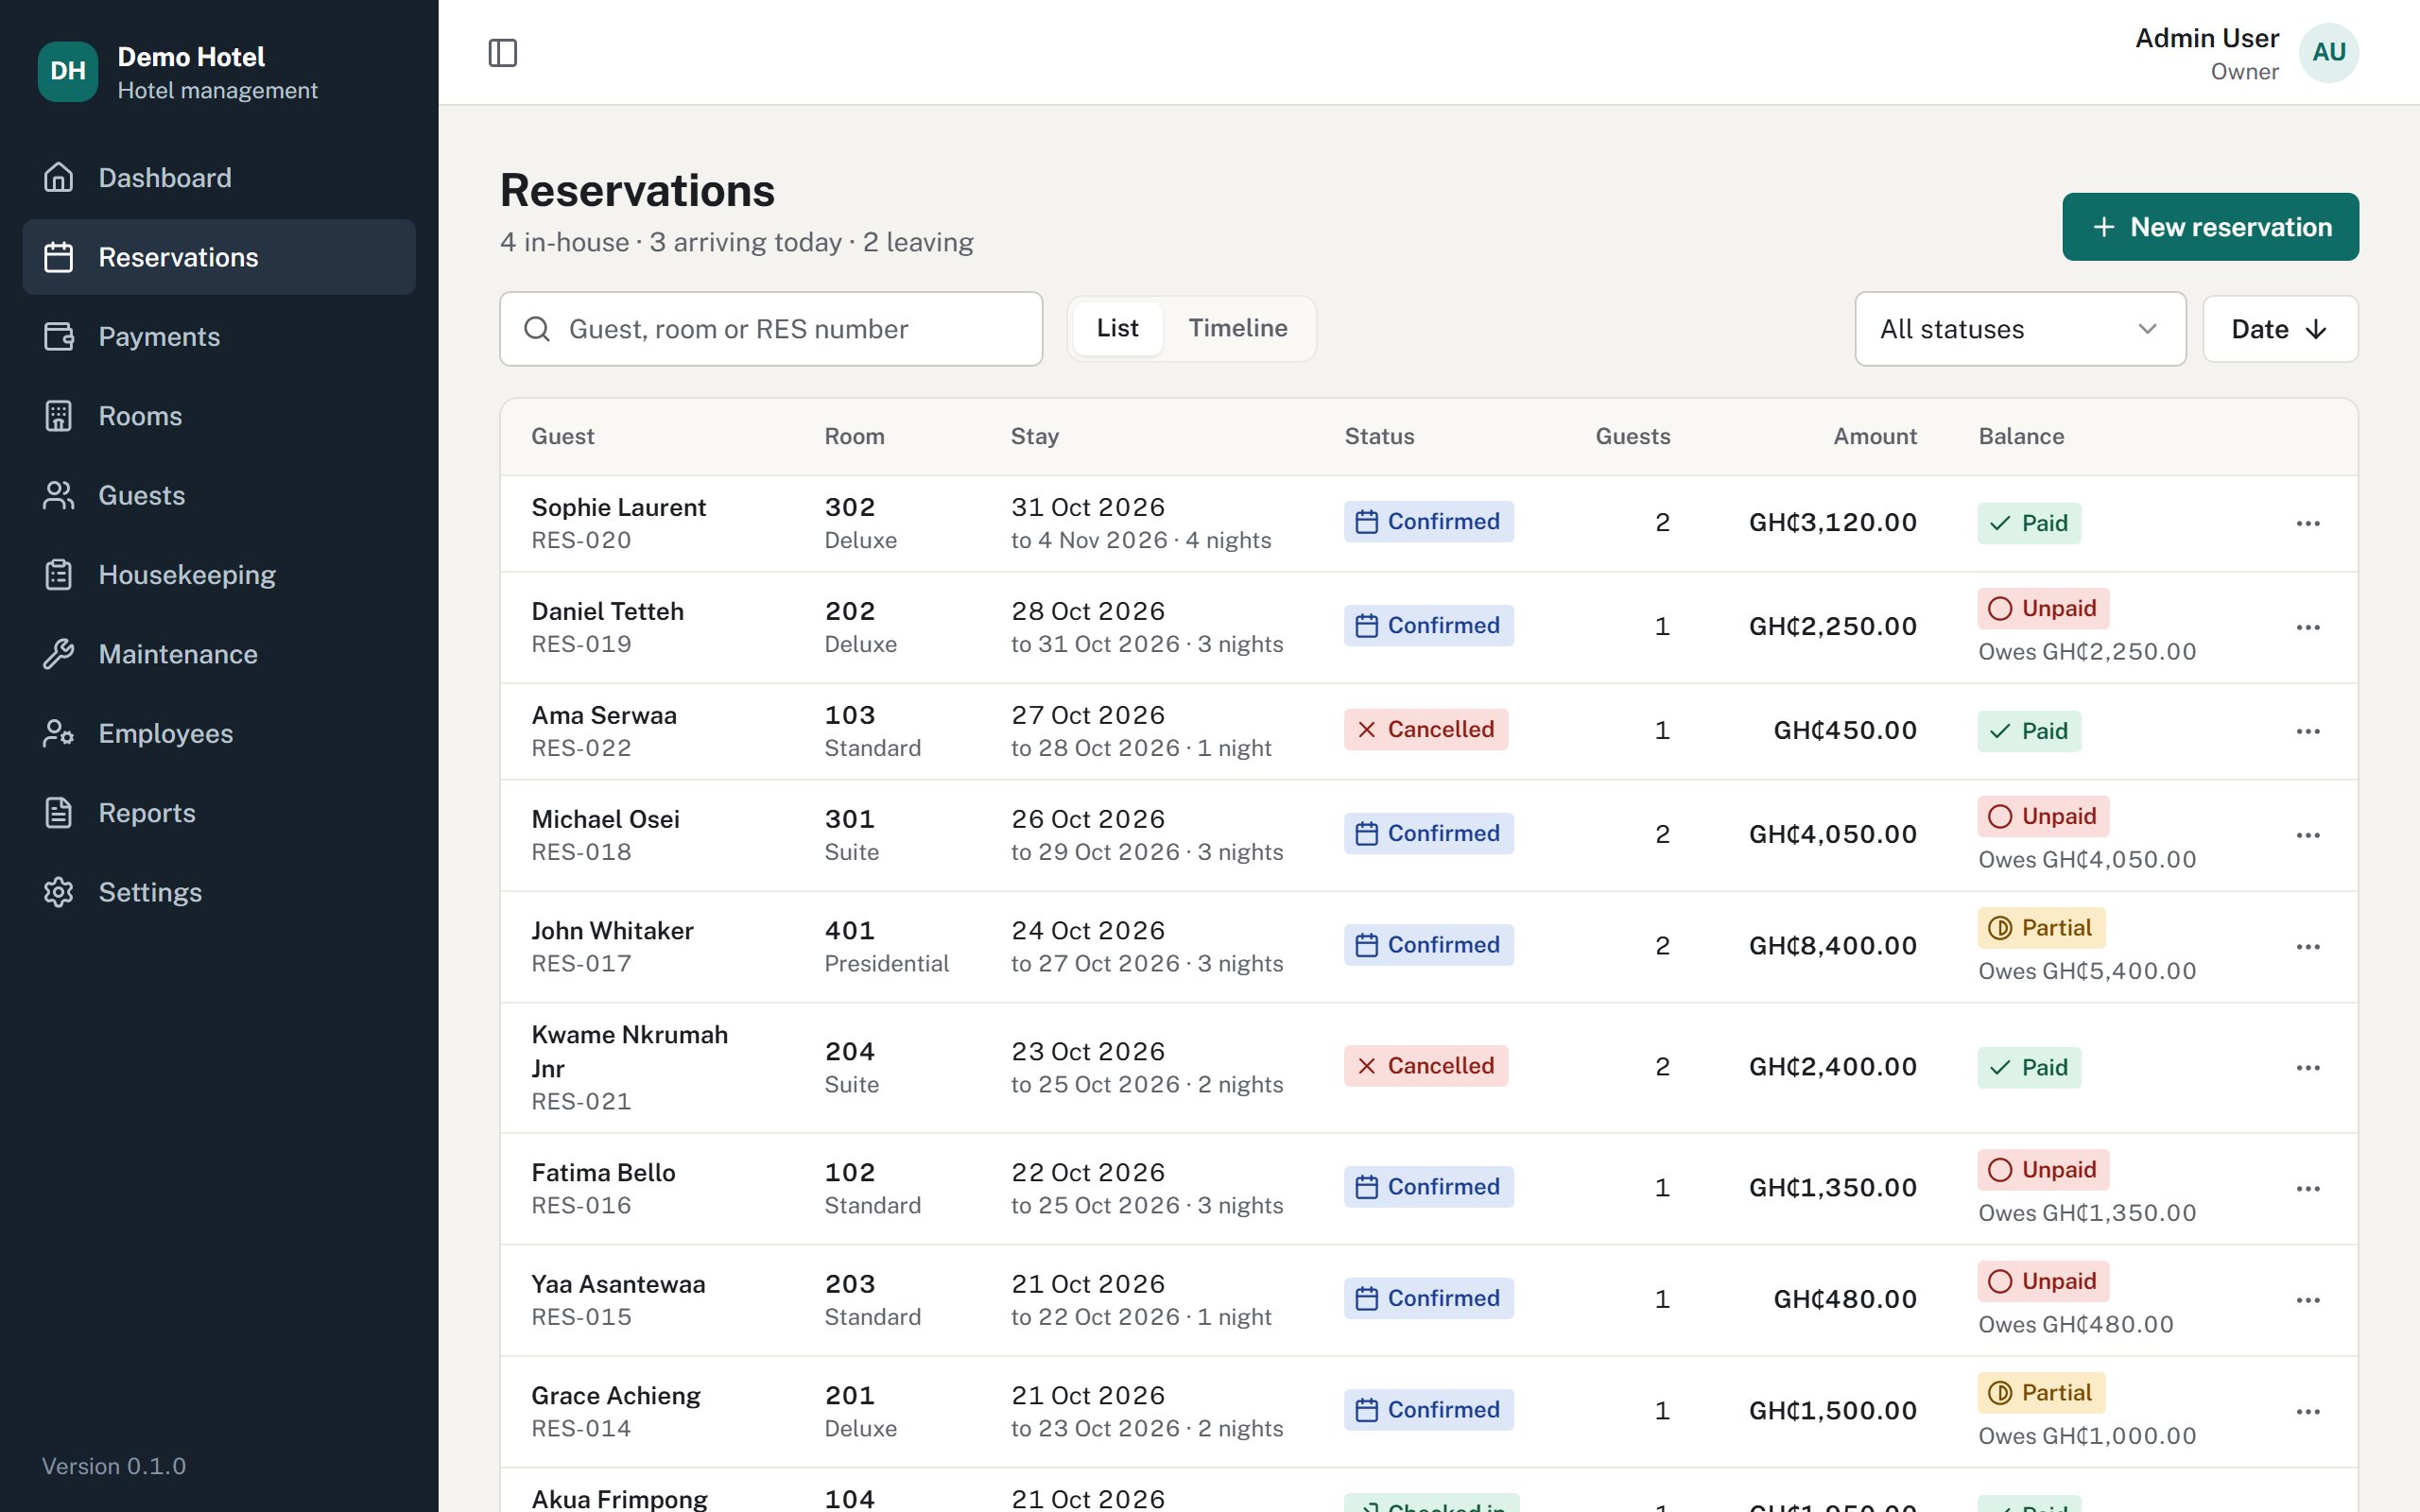Click Owes GH₵1,000.00 for Grace Achieng
Screen dimensions: 2420x1512
[2087, 1436]
